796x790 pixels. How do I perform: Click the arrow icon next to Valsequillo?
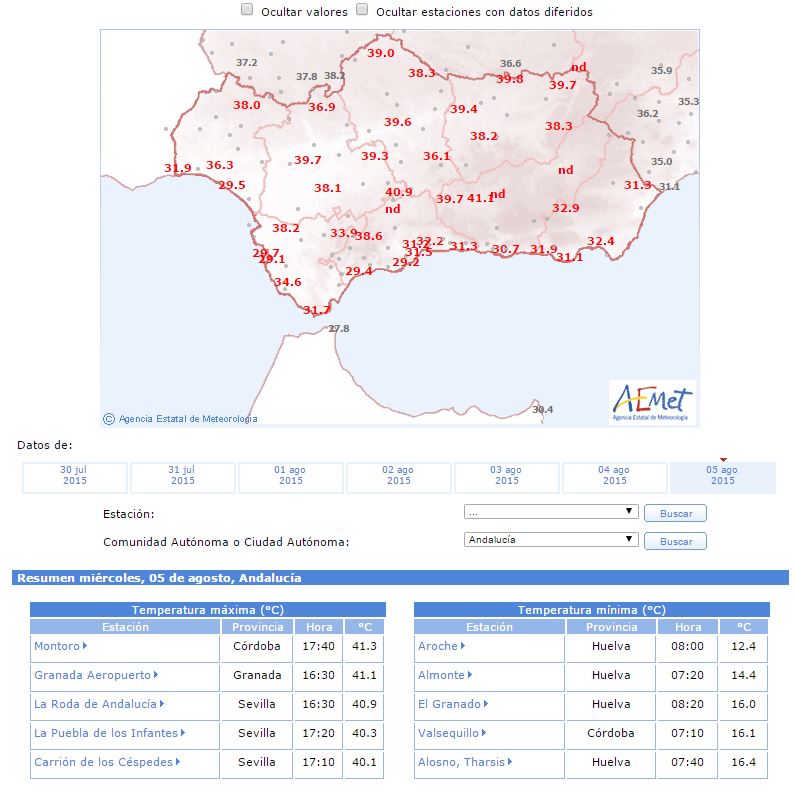tap(484, 734)
